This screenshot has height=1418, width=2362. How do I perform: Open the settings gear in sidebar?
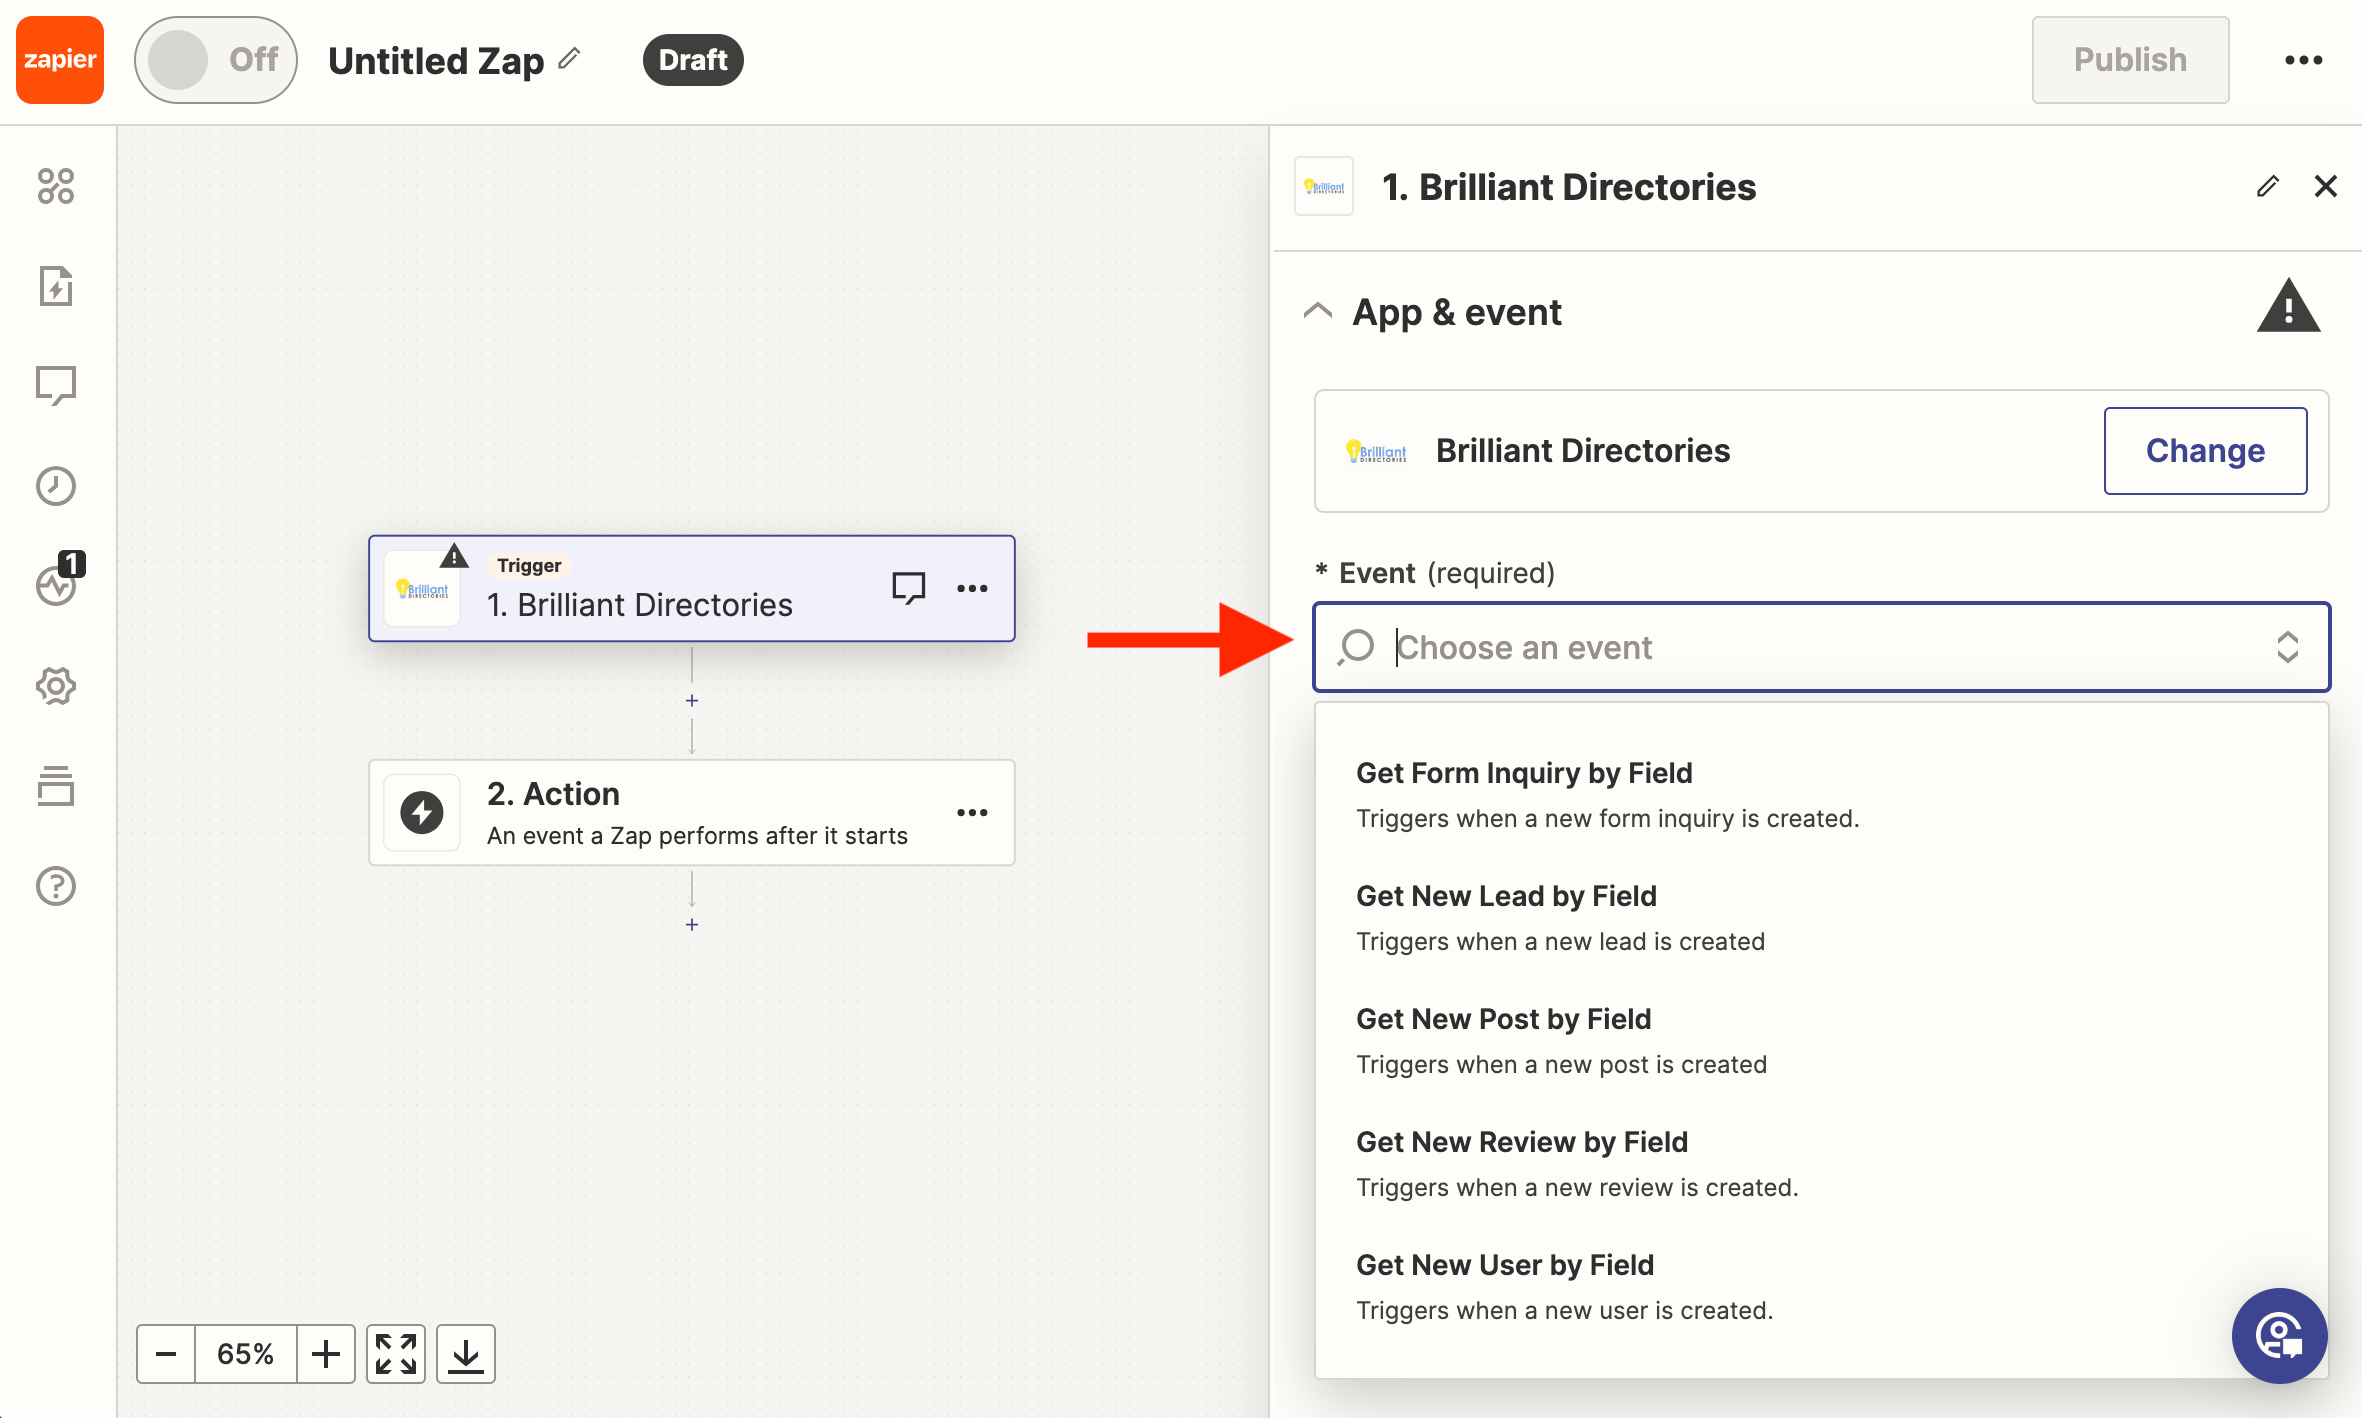click(x=56, y=686)
